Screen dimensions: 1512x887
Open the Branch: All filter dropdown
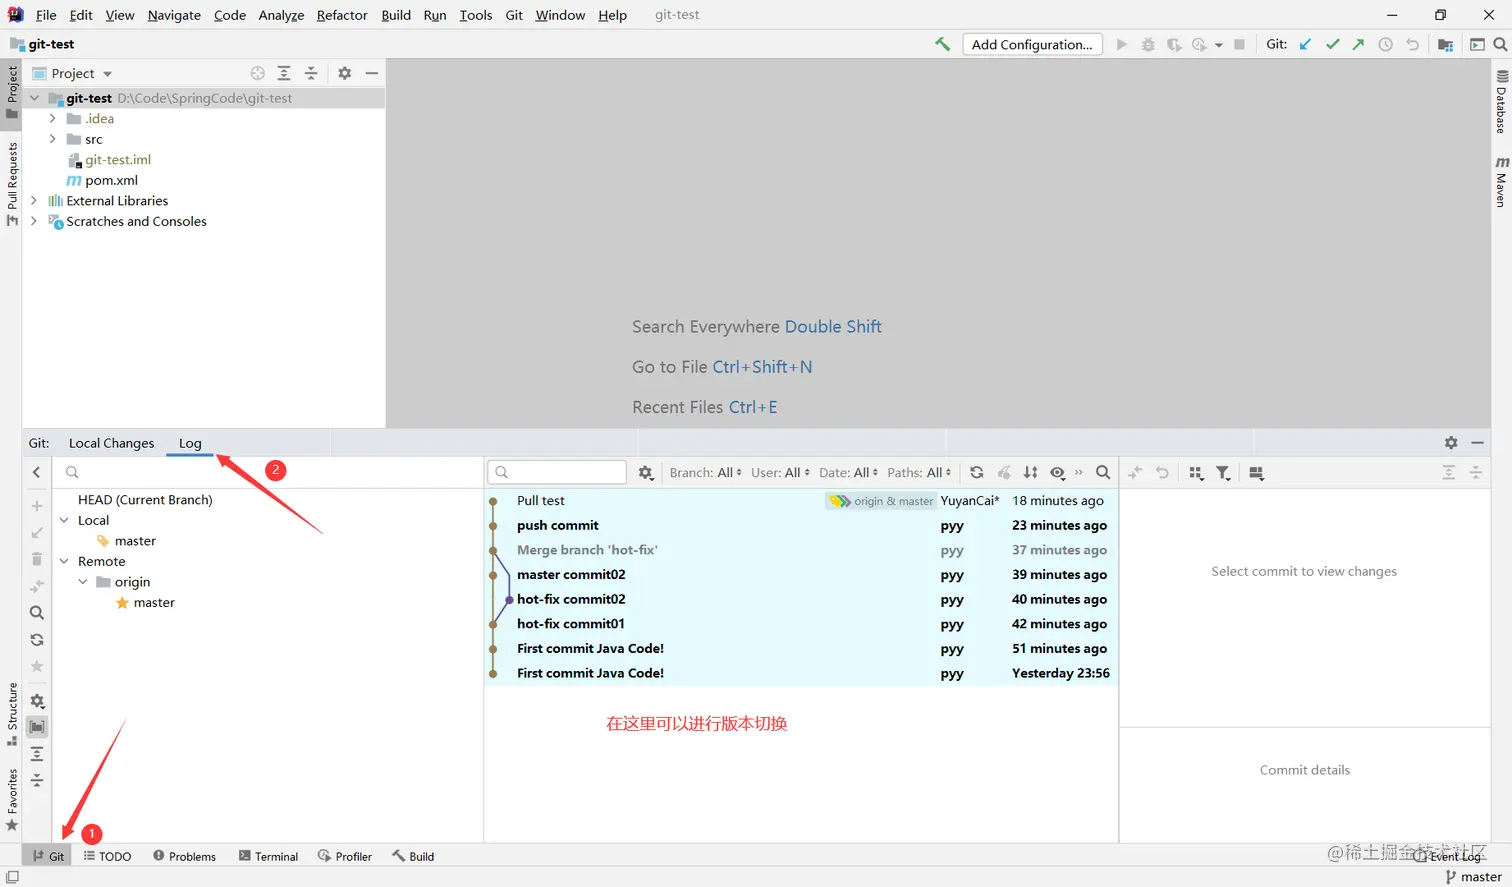[706, 472]
